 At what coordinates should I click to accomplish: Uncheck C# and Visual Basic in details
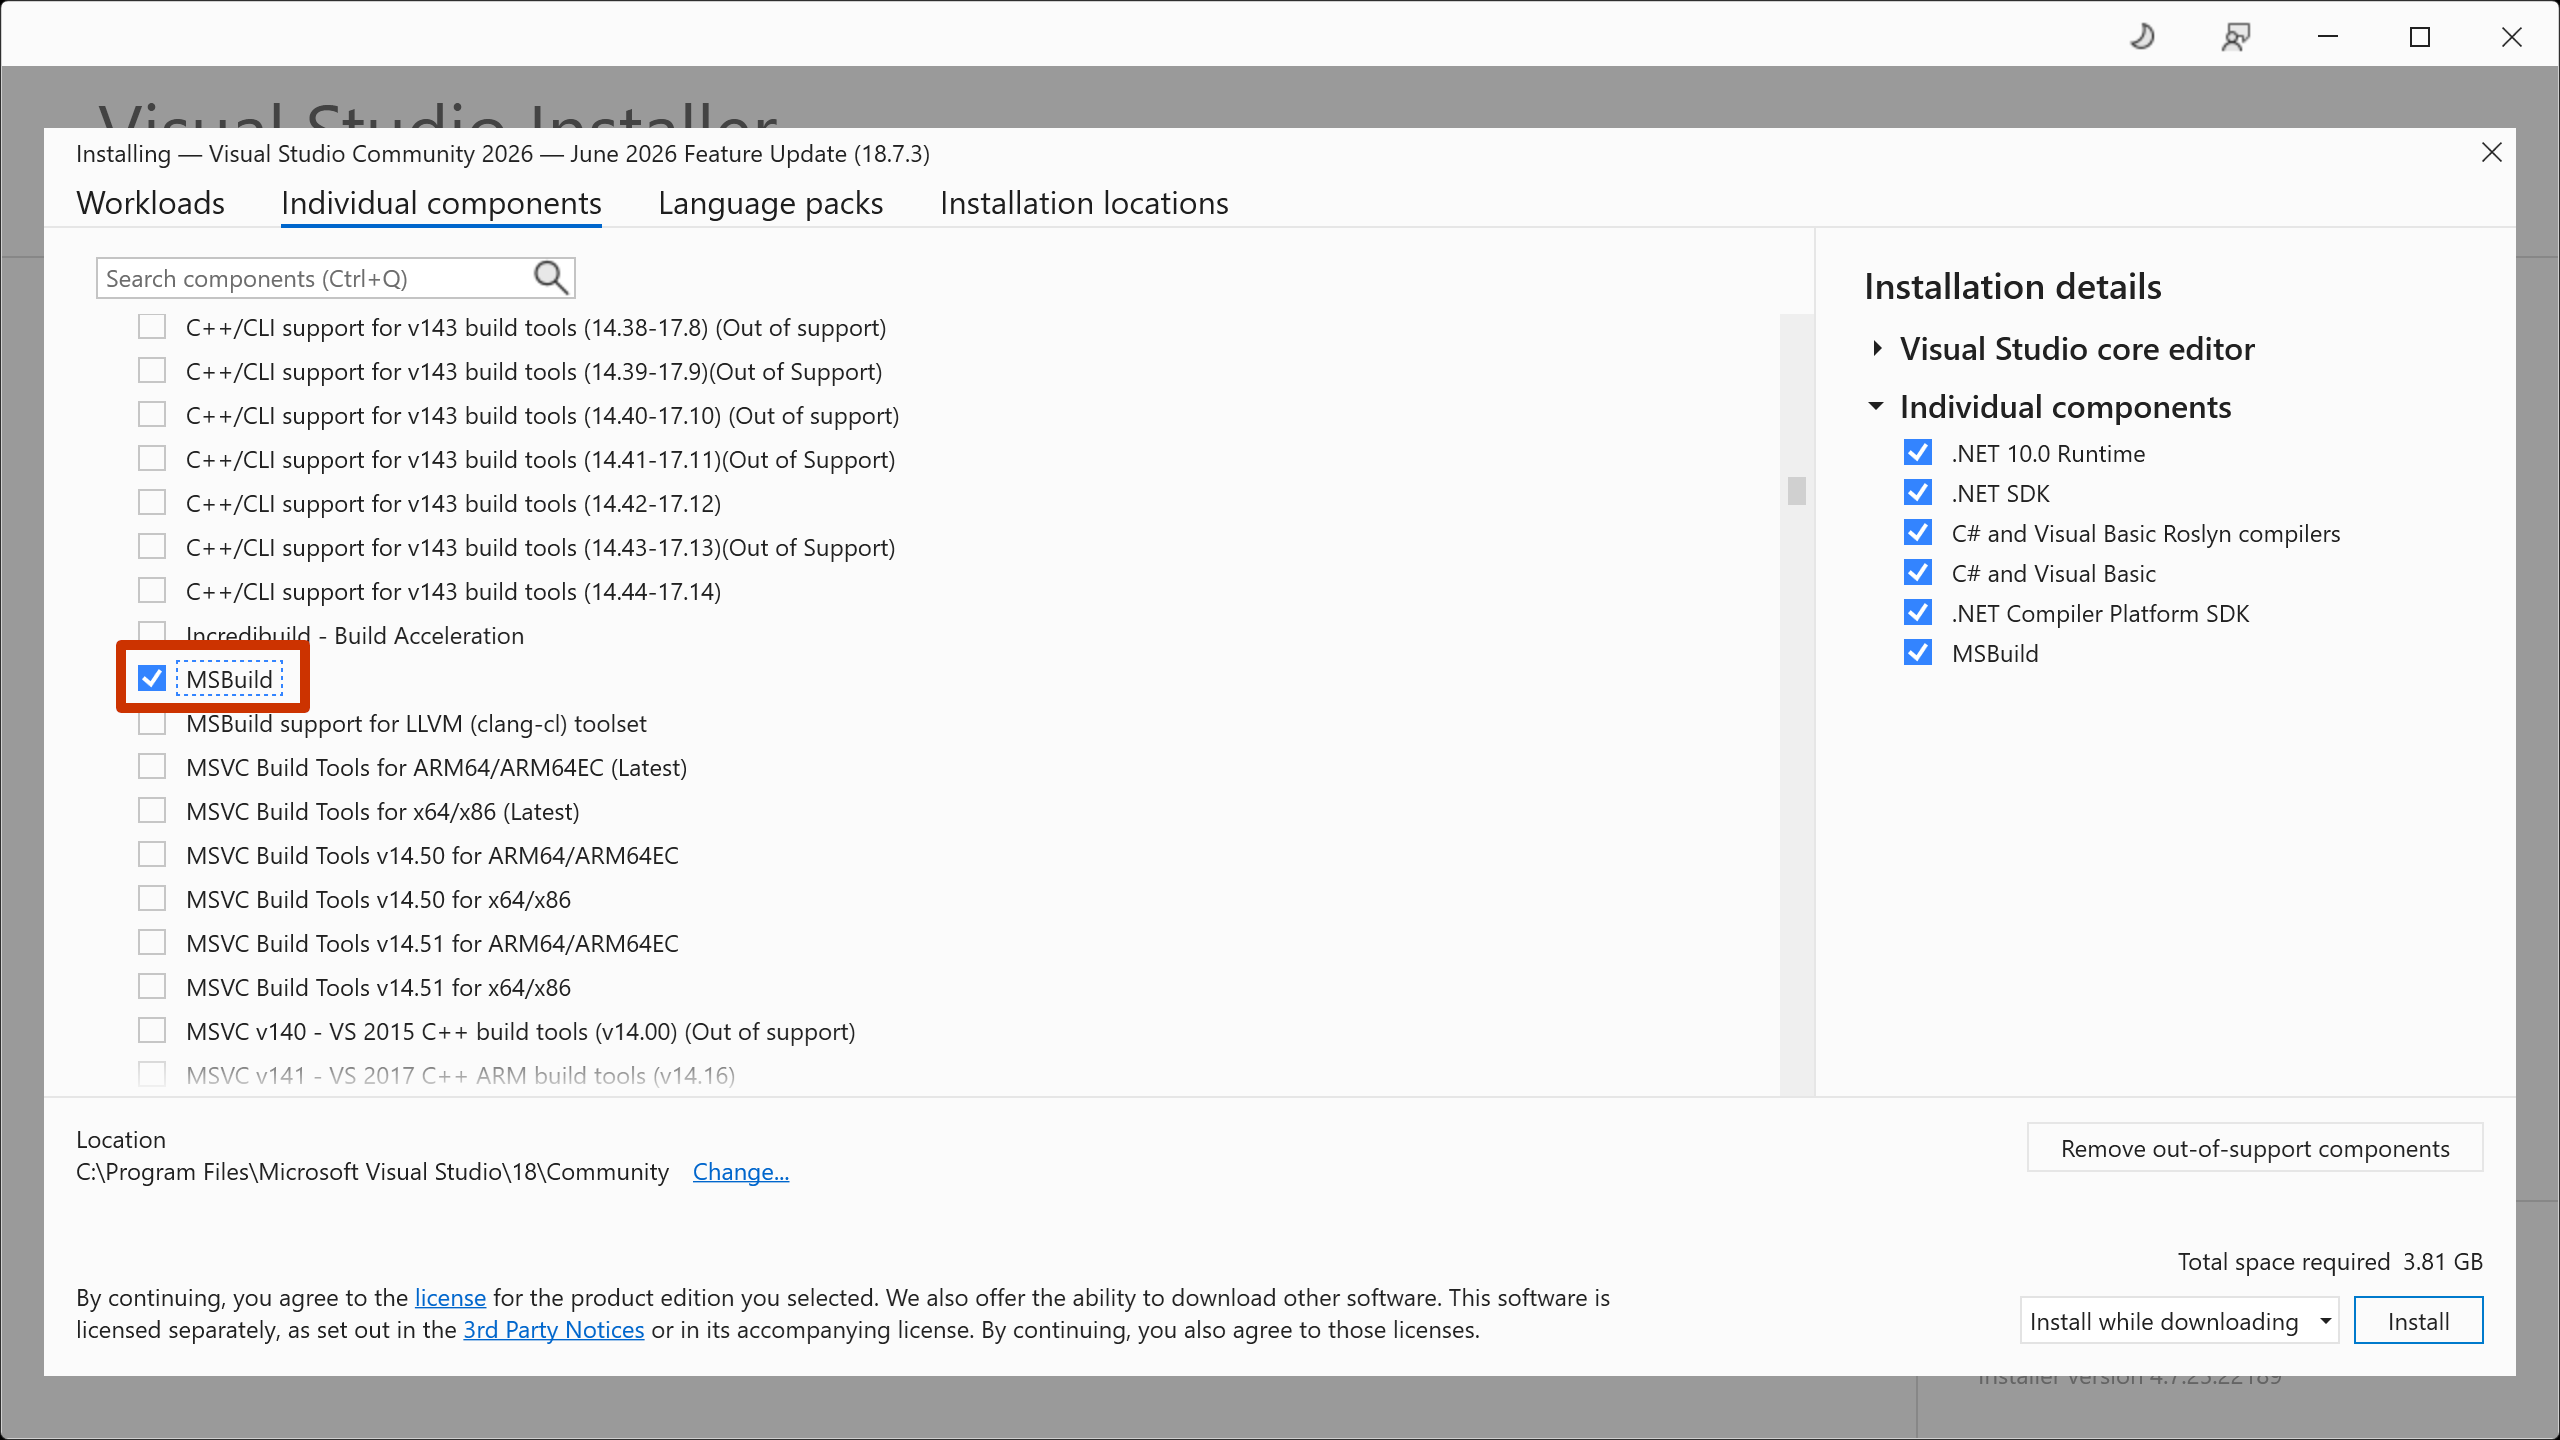tap(1918, 573)
